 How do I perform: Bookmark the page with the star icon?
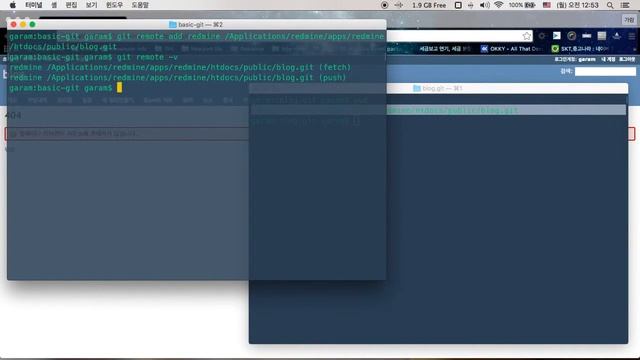tap(527, 36)
